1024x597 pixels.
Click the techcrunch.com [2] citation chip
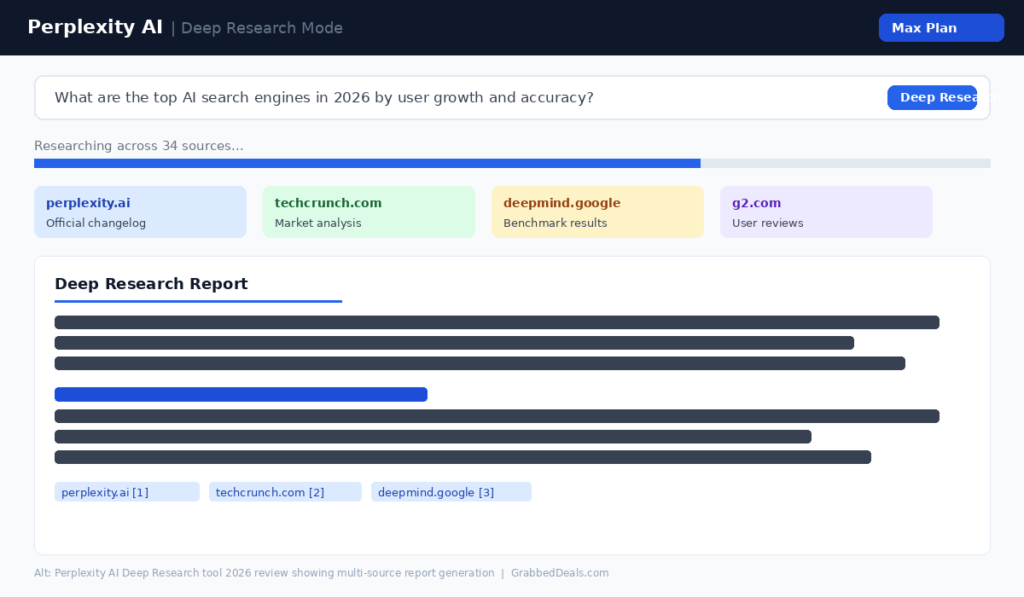(285, 492)
